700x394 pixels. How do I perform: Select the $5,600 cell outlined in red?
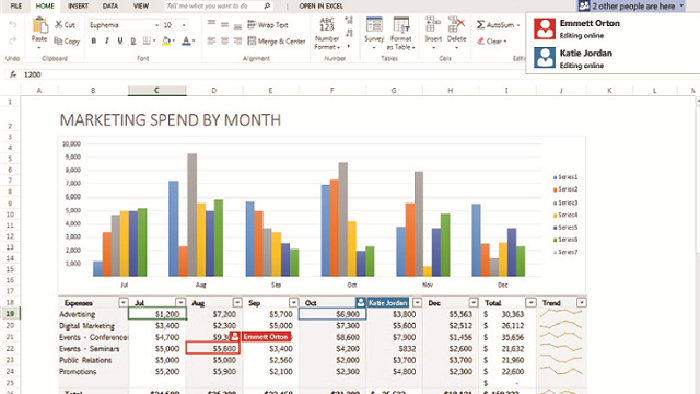coord(213,348)
